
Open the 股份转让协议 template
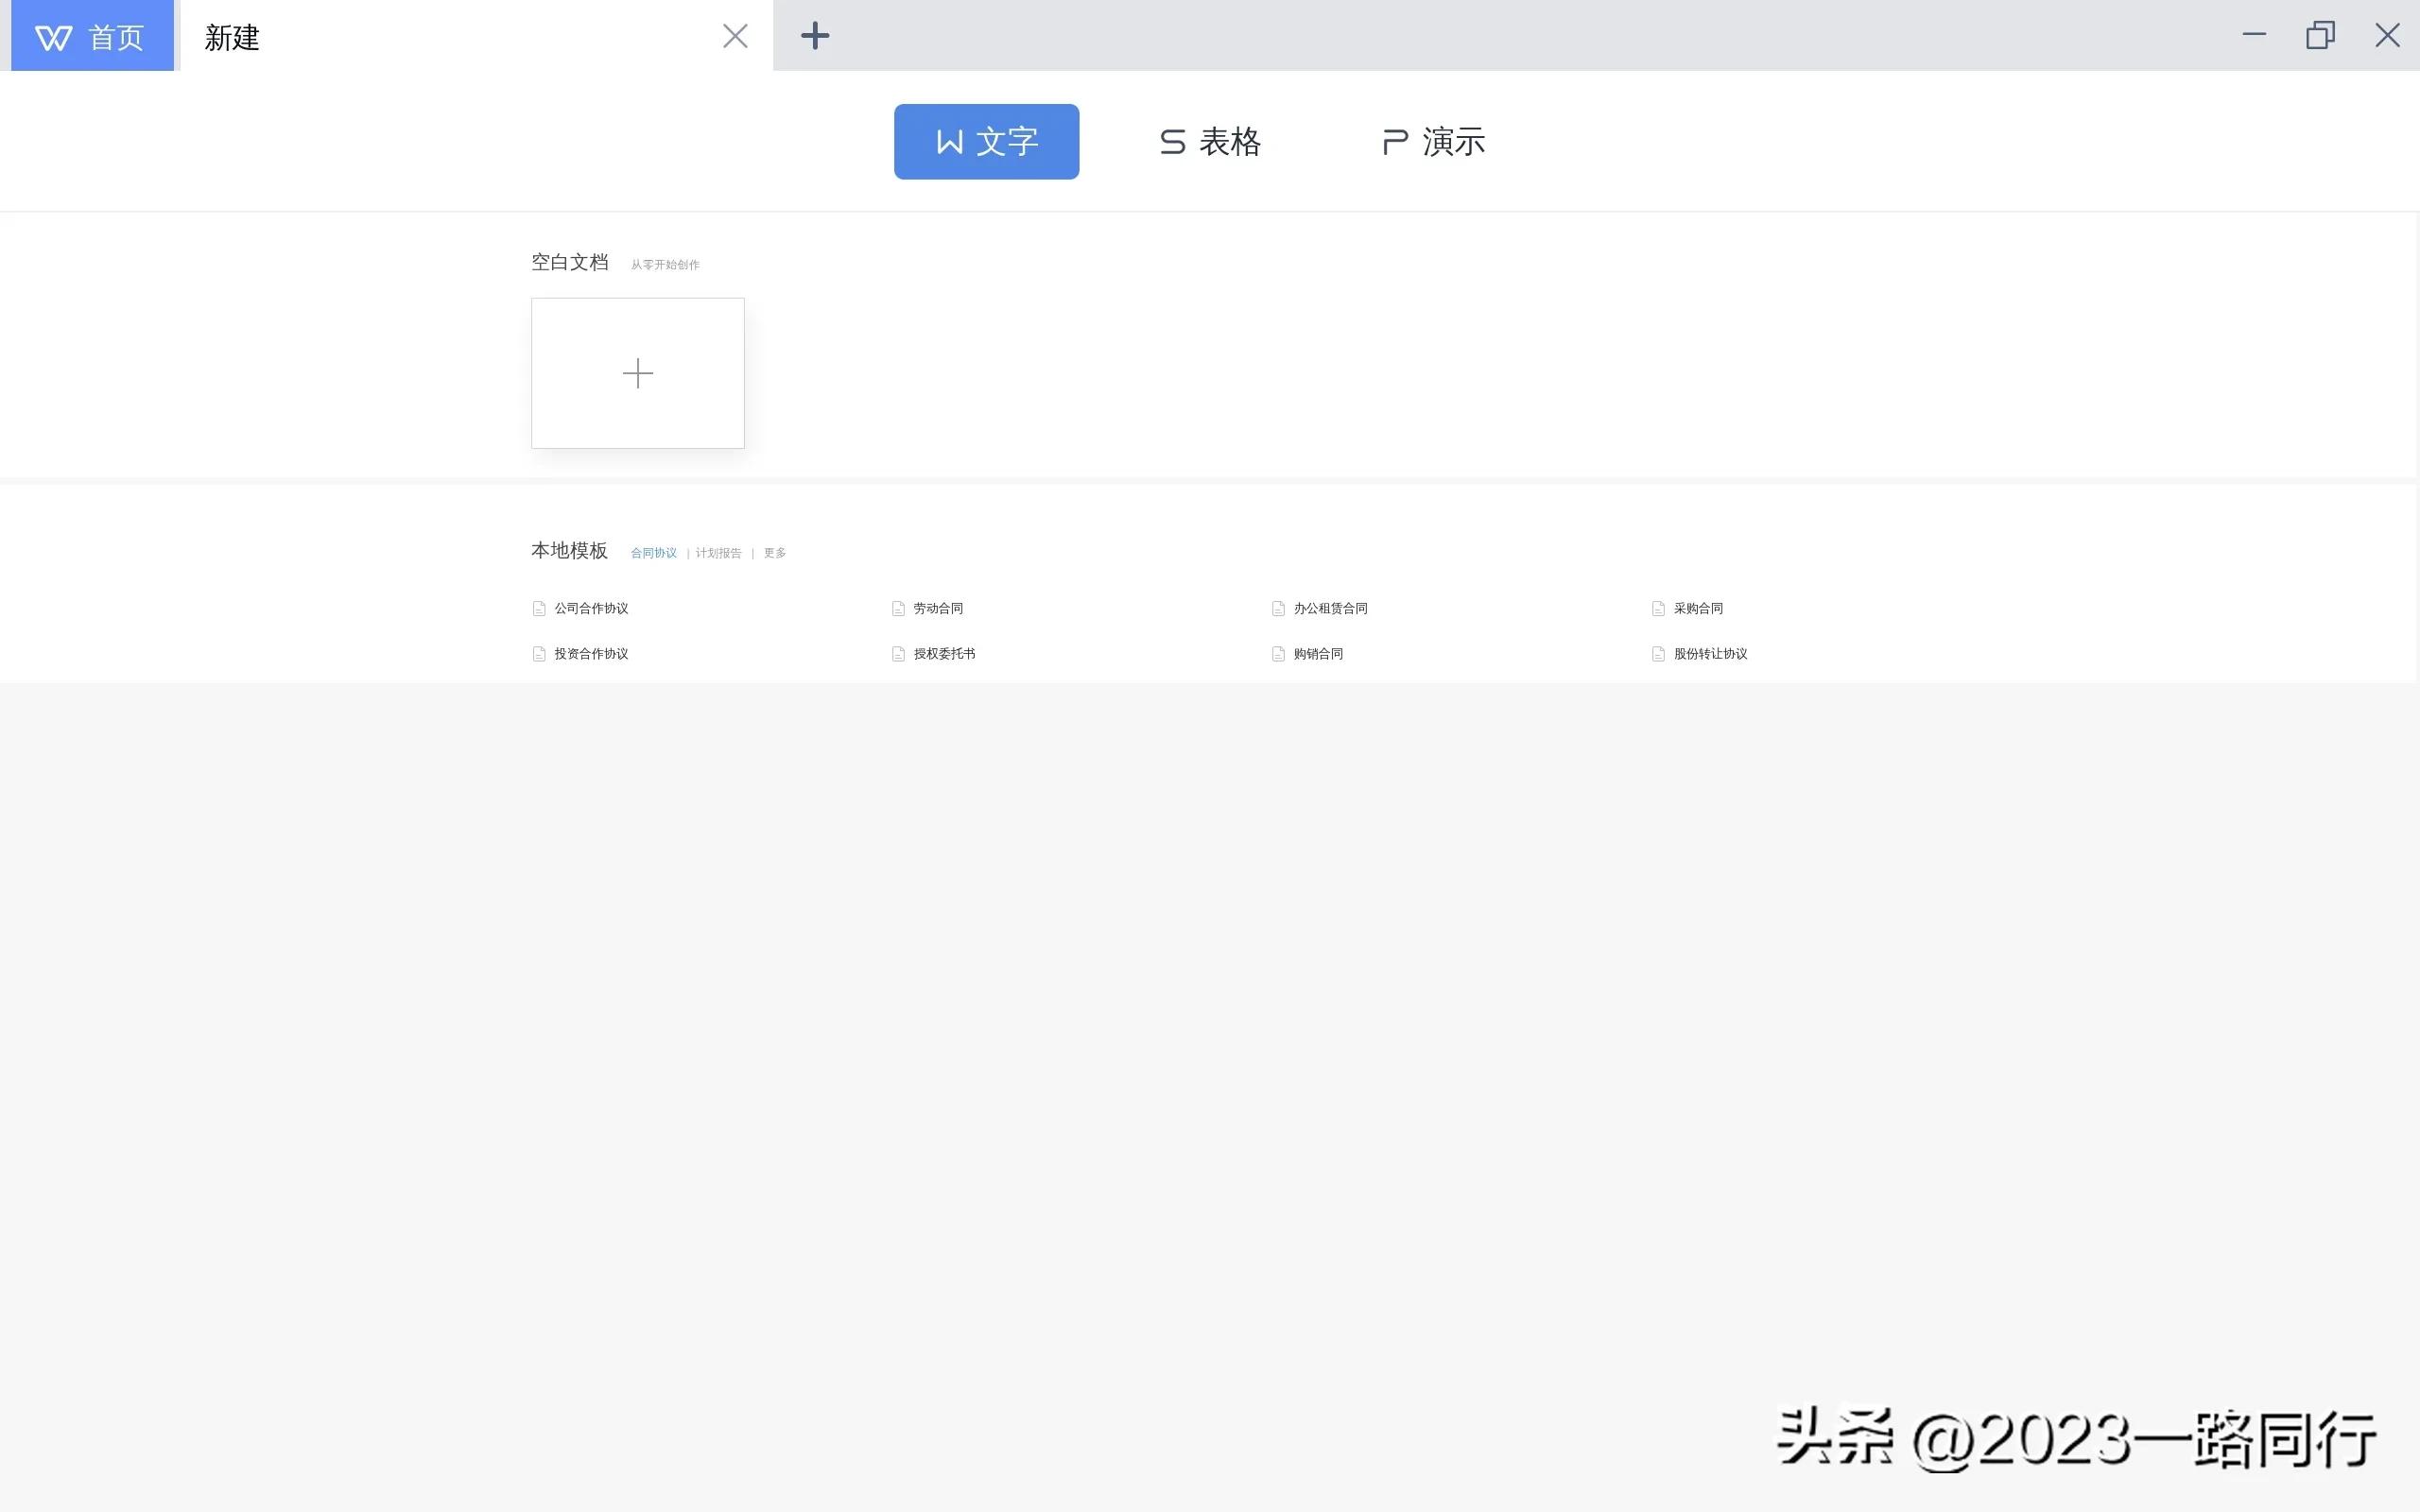tap(1709, 654)
